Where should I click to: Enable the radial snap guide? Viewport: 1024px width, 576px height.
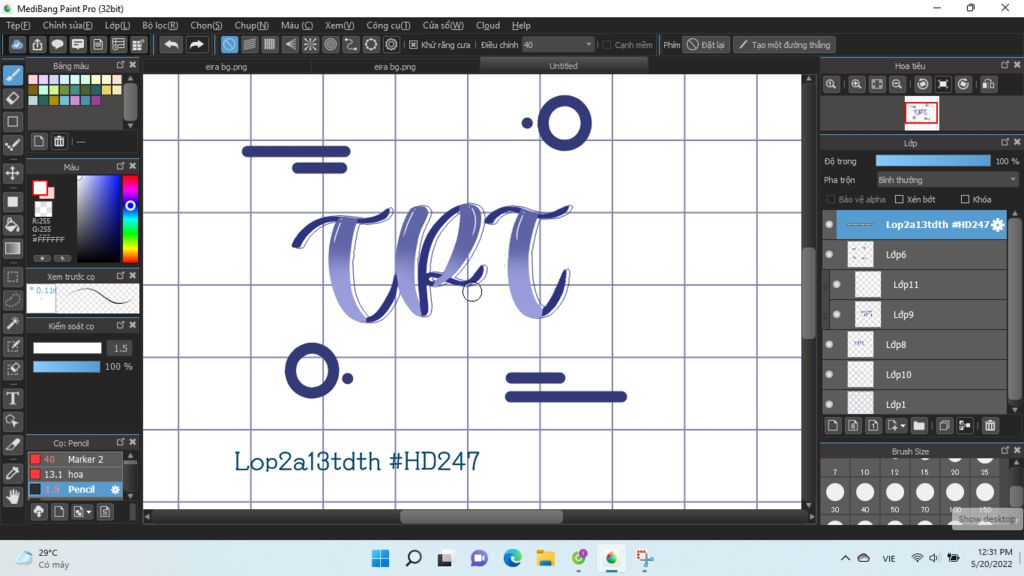(310, 44)
